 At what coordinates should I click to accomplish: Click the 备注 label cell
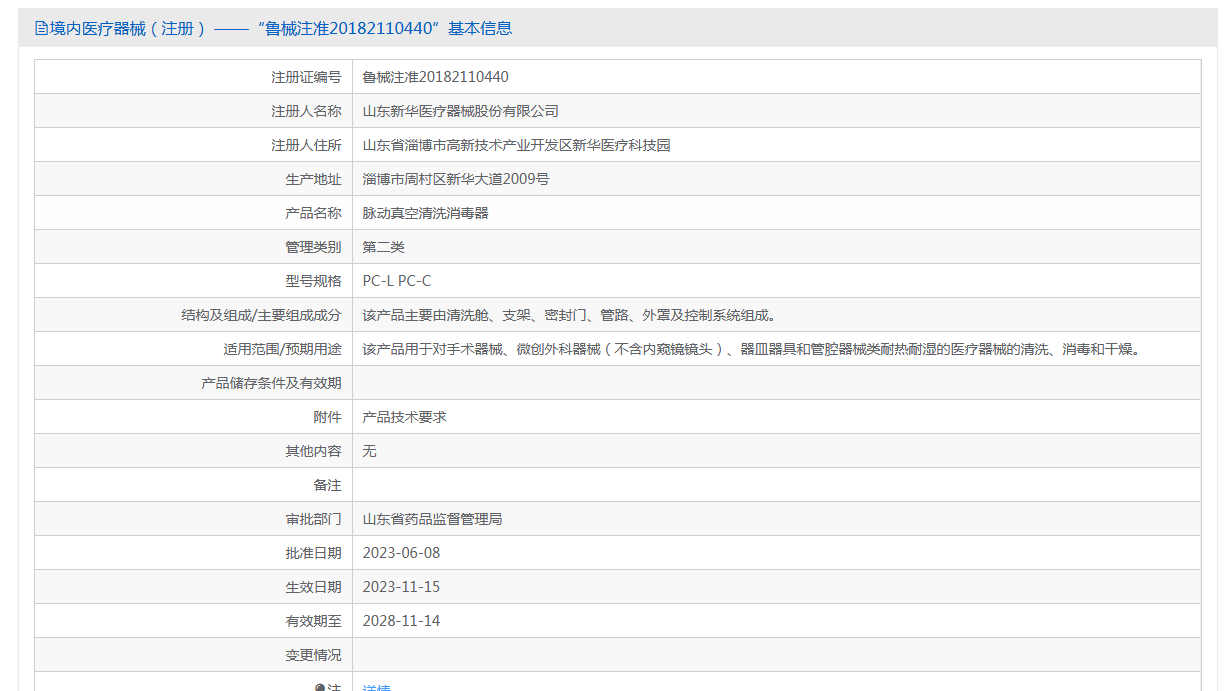pyautogui.click(x=194, y=485)
